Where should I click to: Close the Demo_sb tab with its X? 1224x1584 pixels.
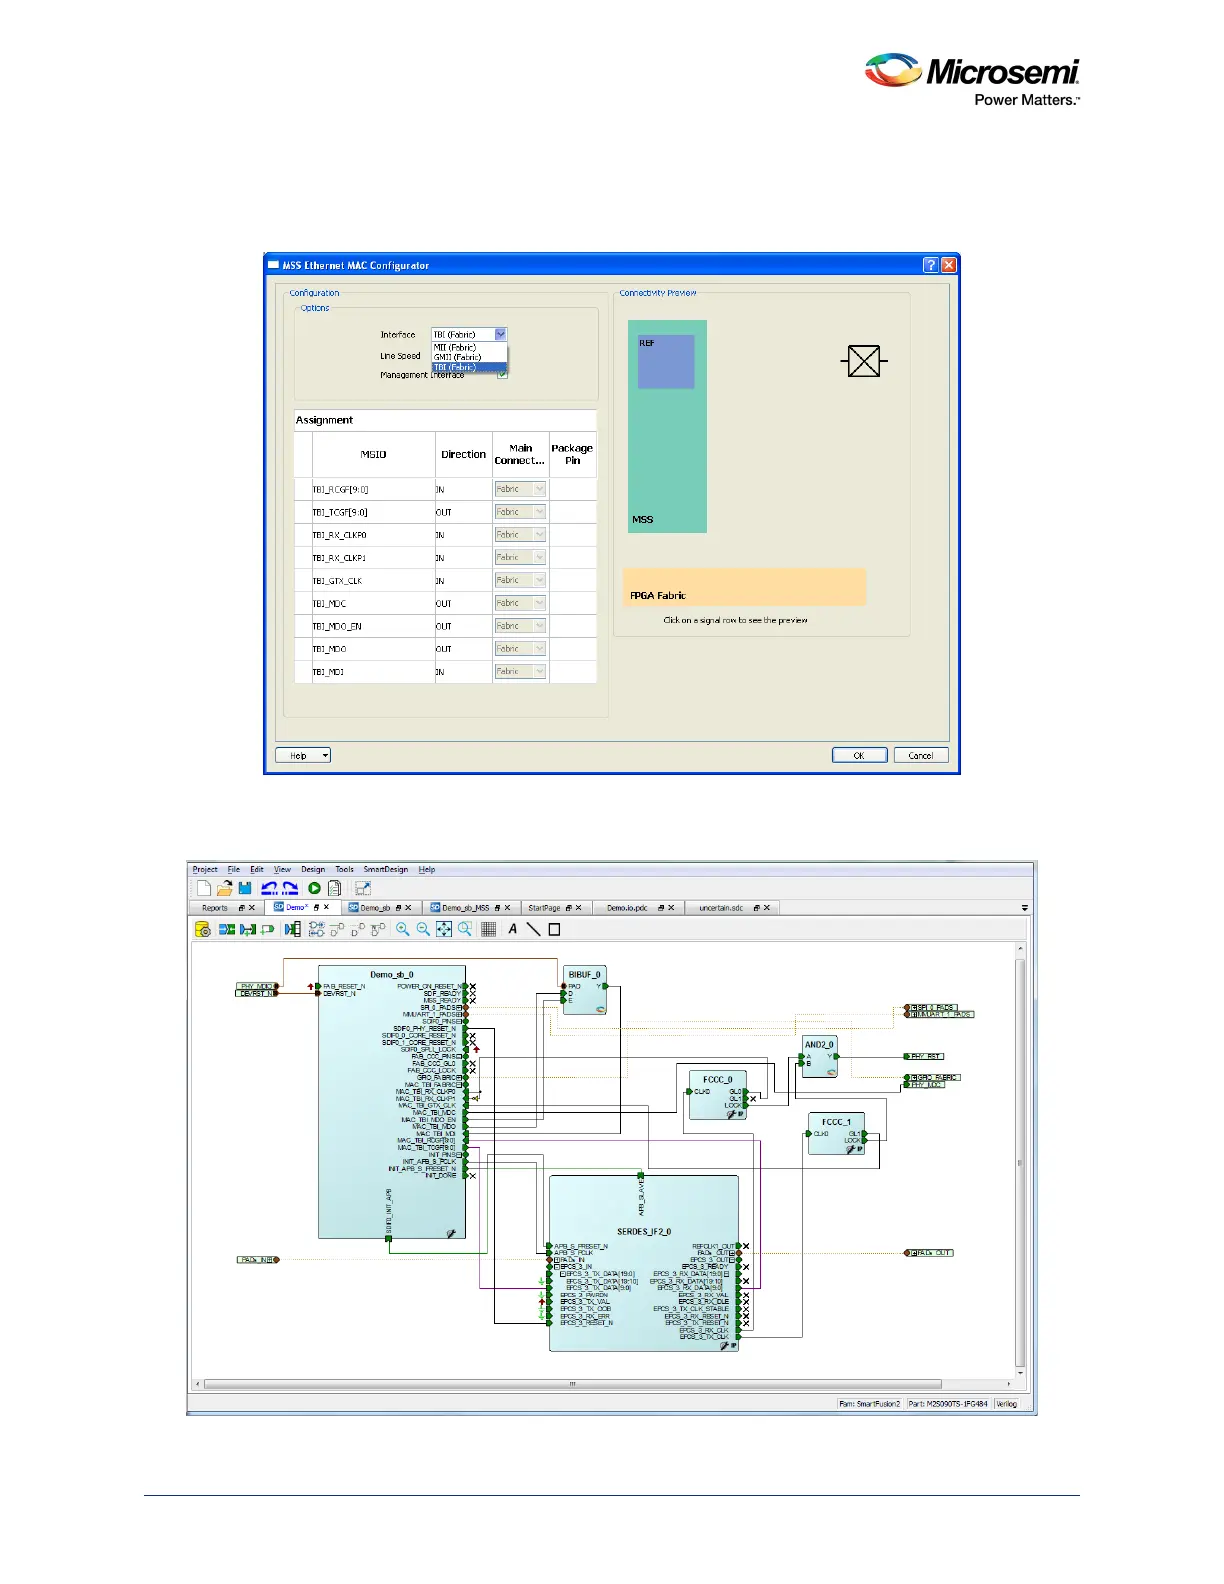pyautogui.click(x=408, y=908)
